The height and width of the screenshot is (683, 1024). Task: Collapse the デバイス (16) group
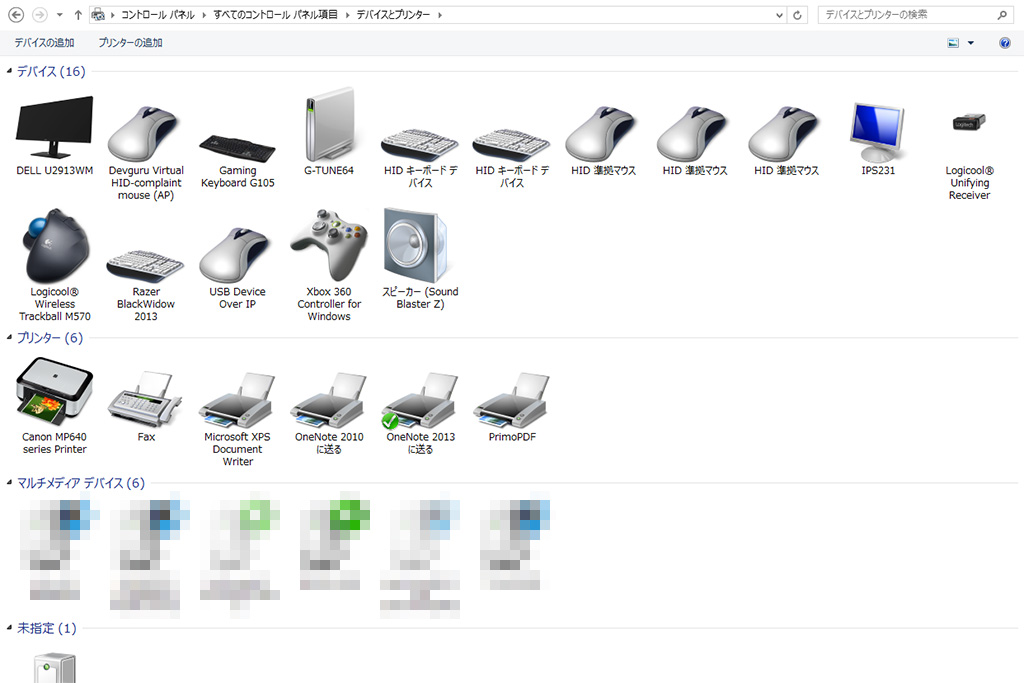coord(9,71)
